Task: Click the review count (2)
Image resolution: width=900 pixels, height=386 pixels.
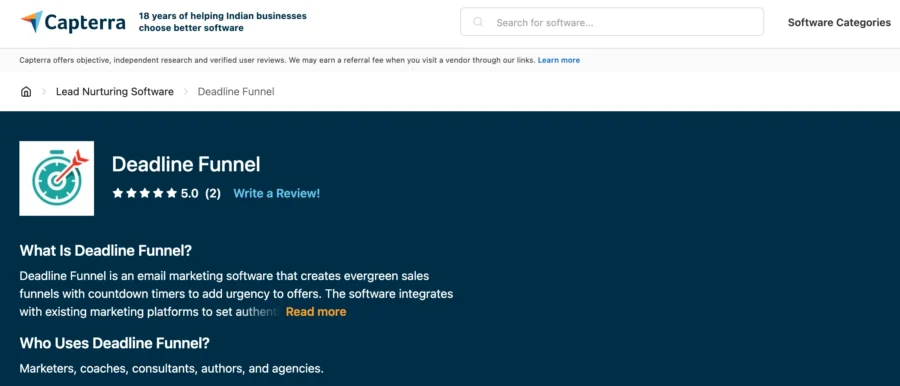Action: (x=213, y=194)
